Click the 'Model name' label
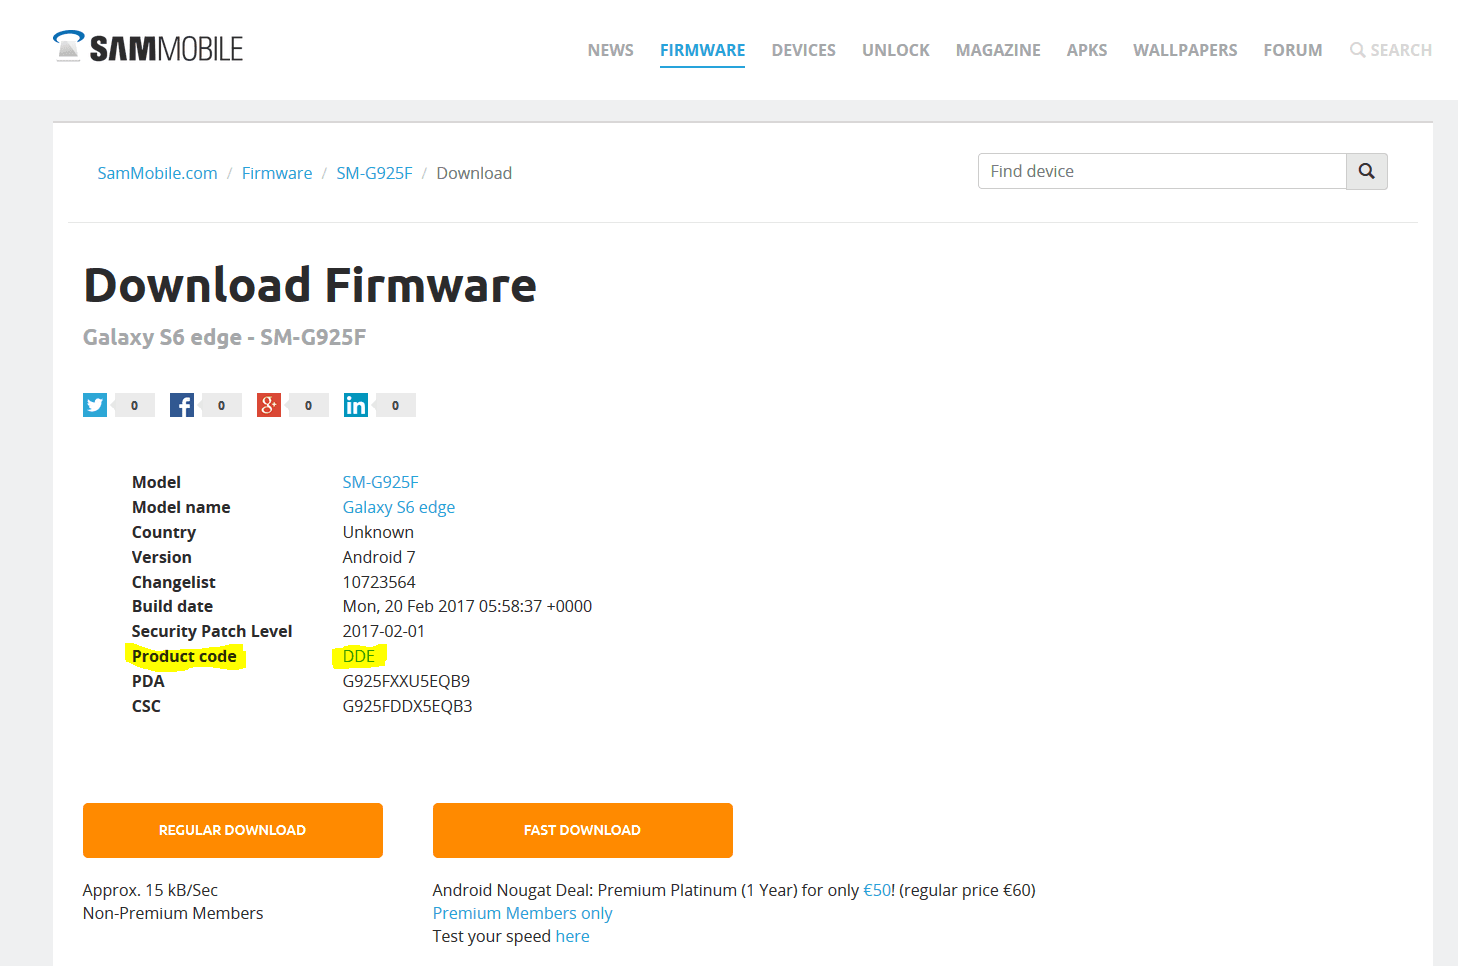 coord(181,507)
